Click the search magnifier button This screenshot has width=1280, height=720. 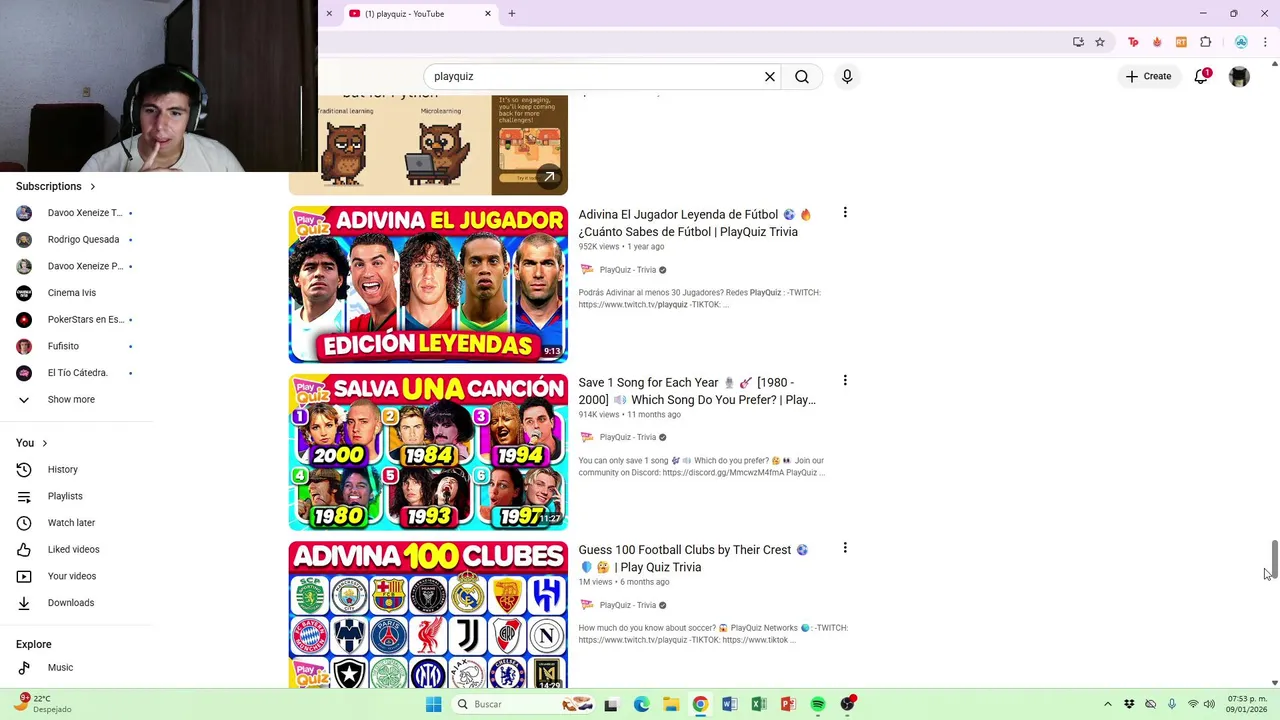[x=802, y=76]
